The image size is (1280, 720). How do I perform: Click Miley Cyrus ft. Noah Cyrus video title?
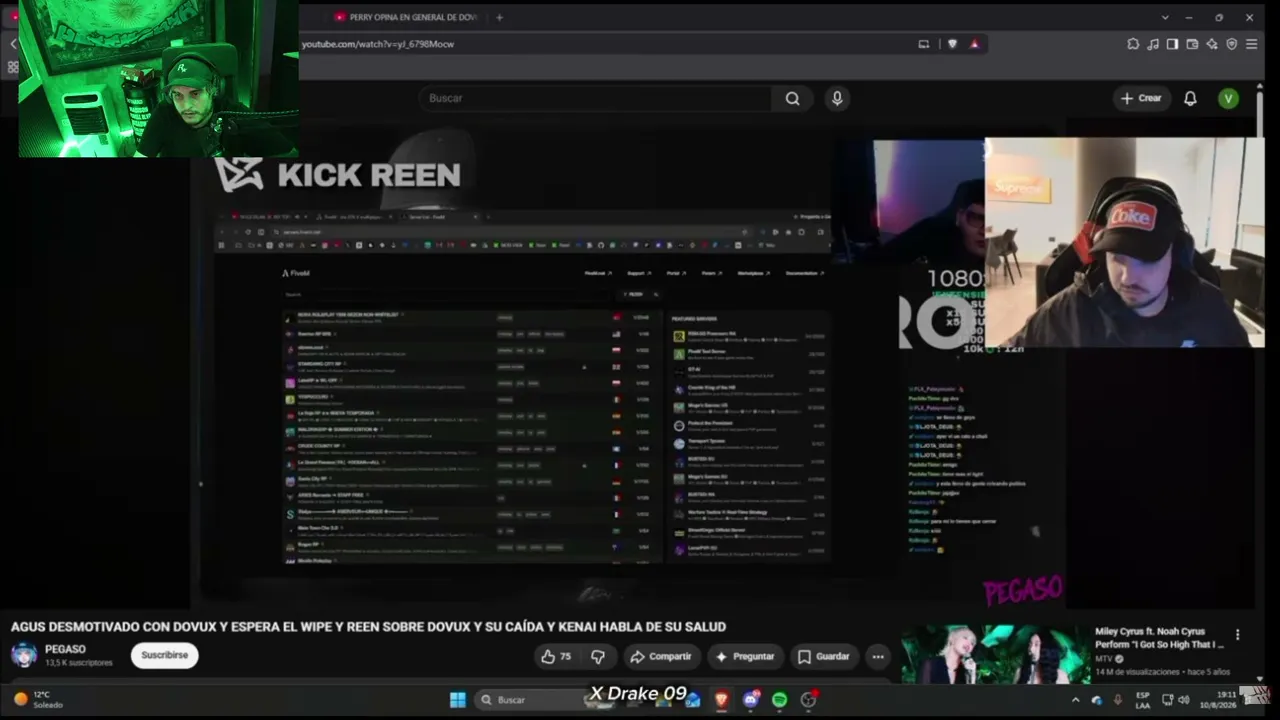pos(1160,638)
